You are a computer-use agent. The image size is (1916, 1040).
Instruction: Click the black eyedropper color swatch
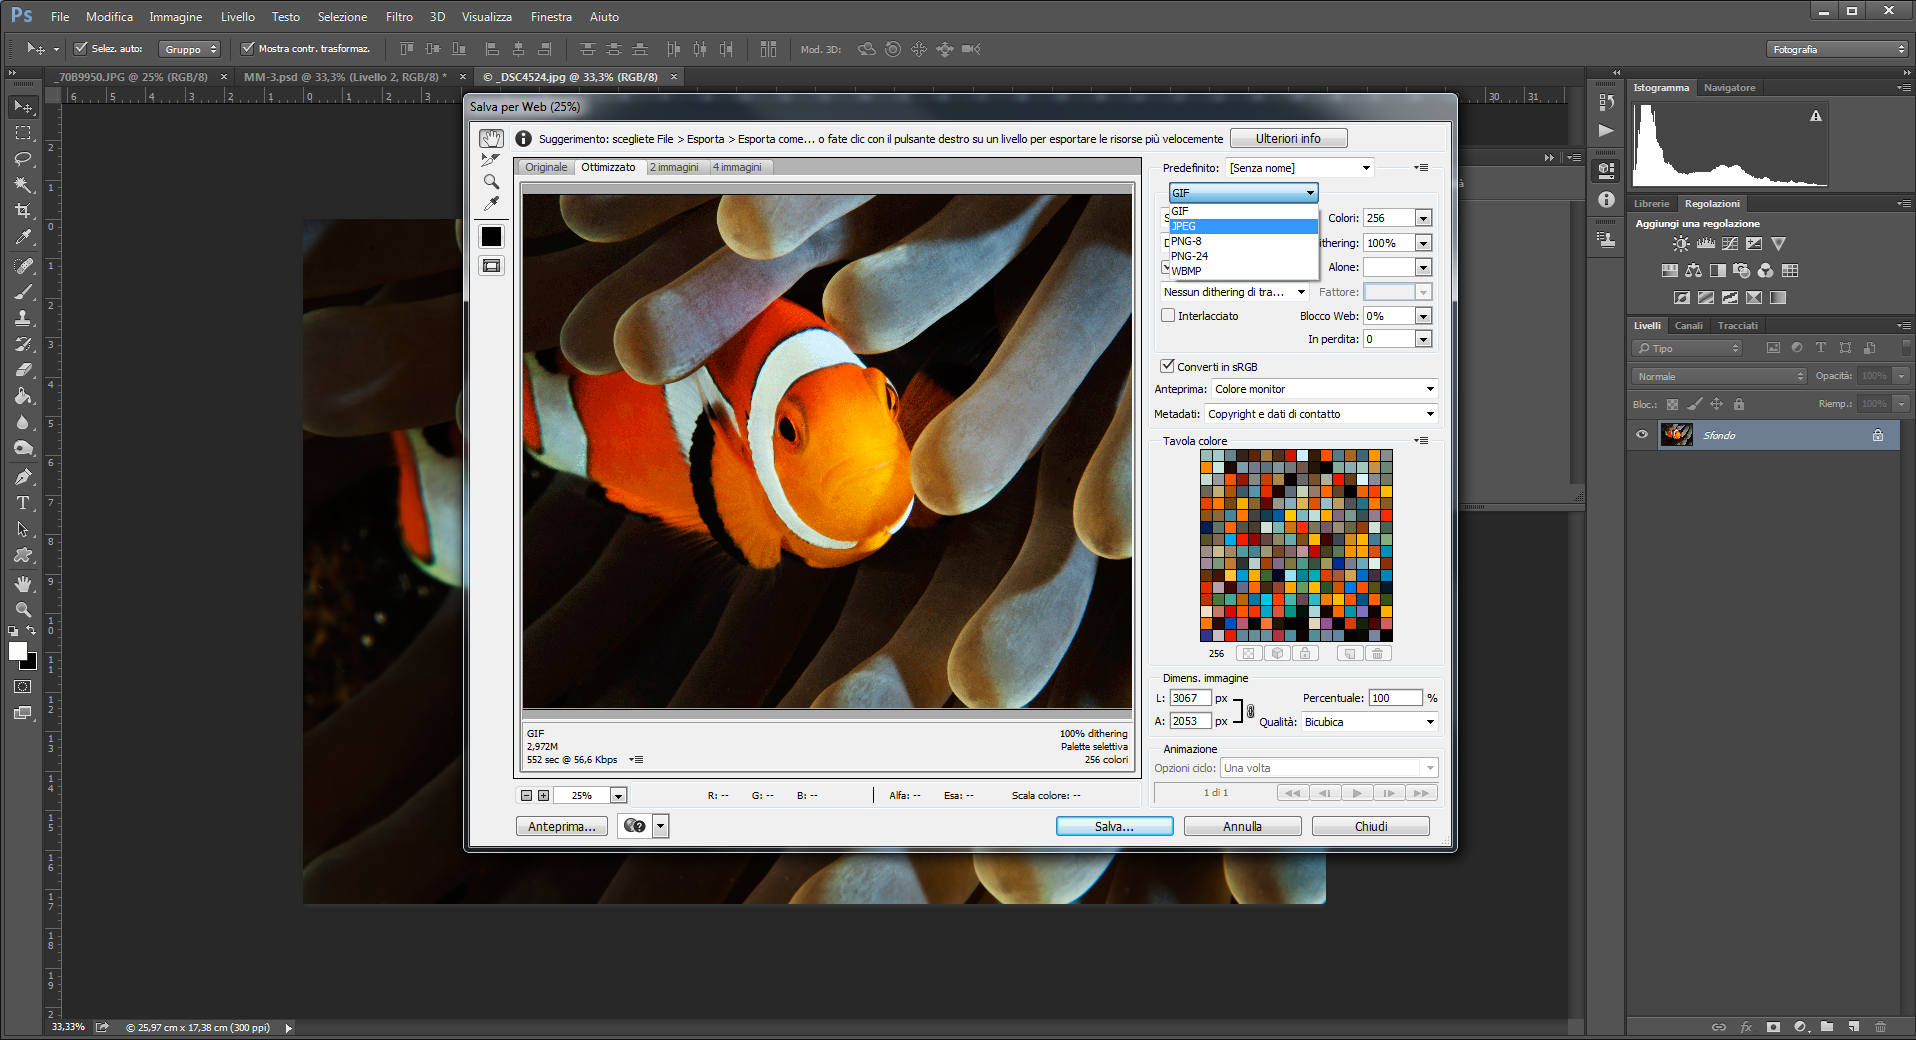pos(491,237)
